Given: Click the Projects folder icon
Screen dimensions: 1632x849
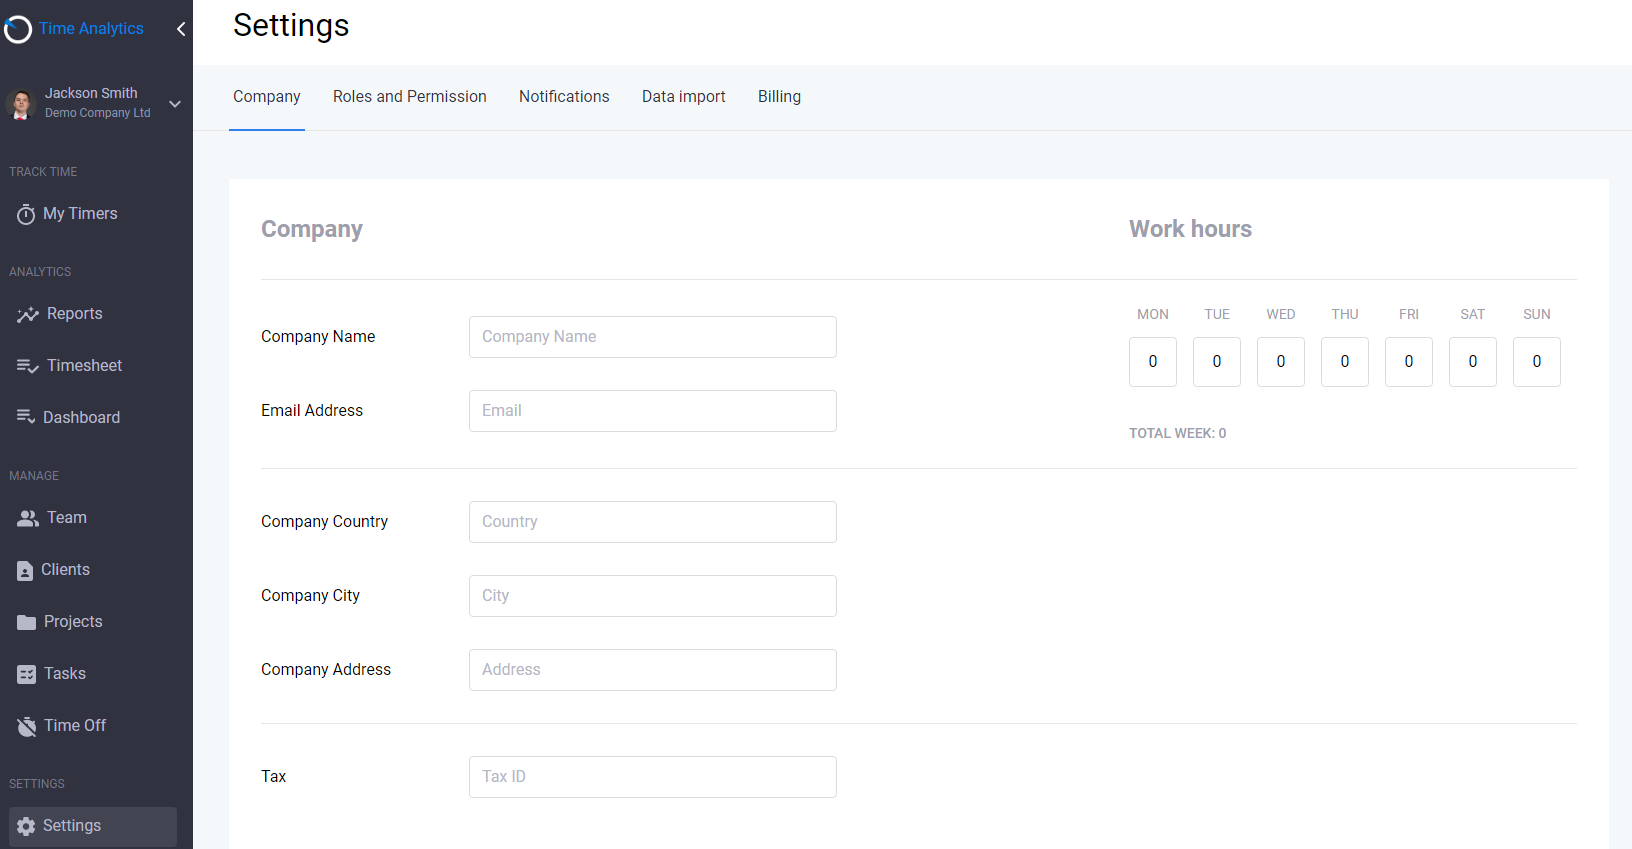Looking at the screenshot, I should [x=27, y=622].
